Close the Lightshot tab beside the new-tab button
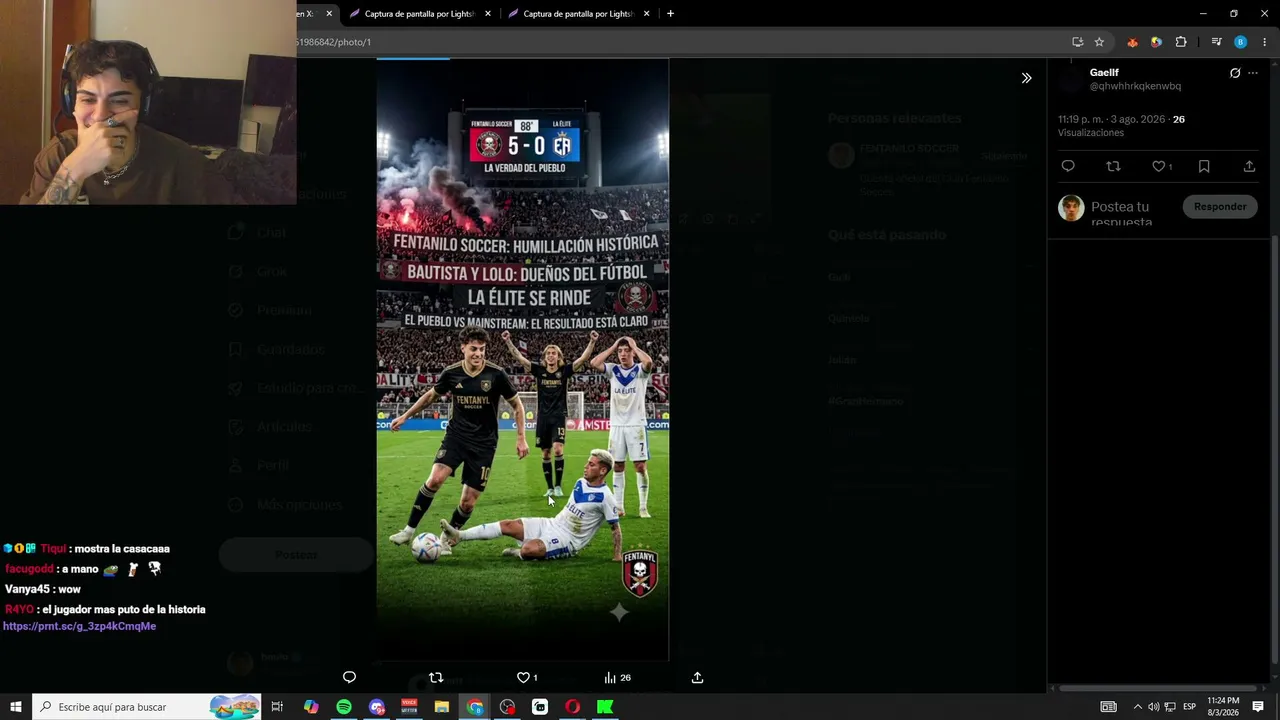The image size is (1280, 720). 647,14
